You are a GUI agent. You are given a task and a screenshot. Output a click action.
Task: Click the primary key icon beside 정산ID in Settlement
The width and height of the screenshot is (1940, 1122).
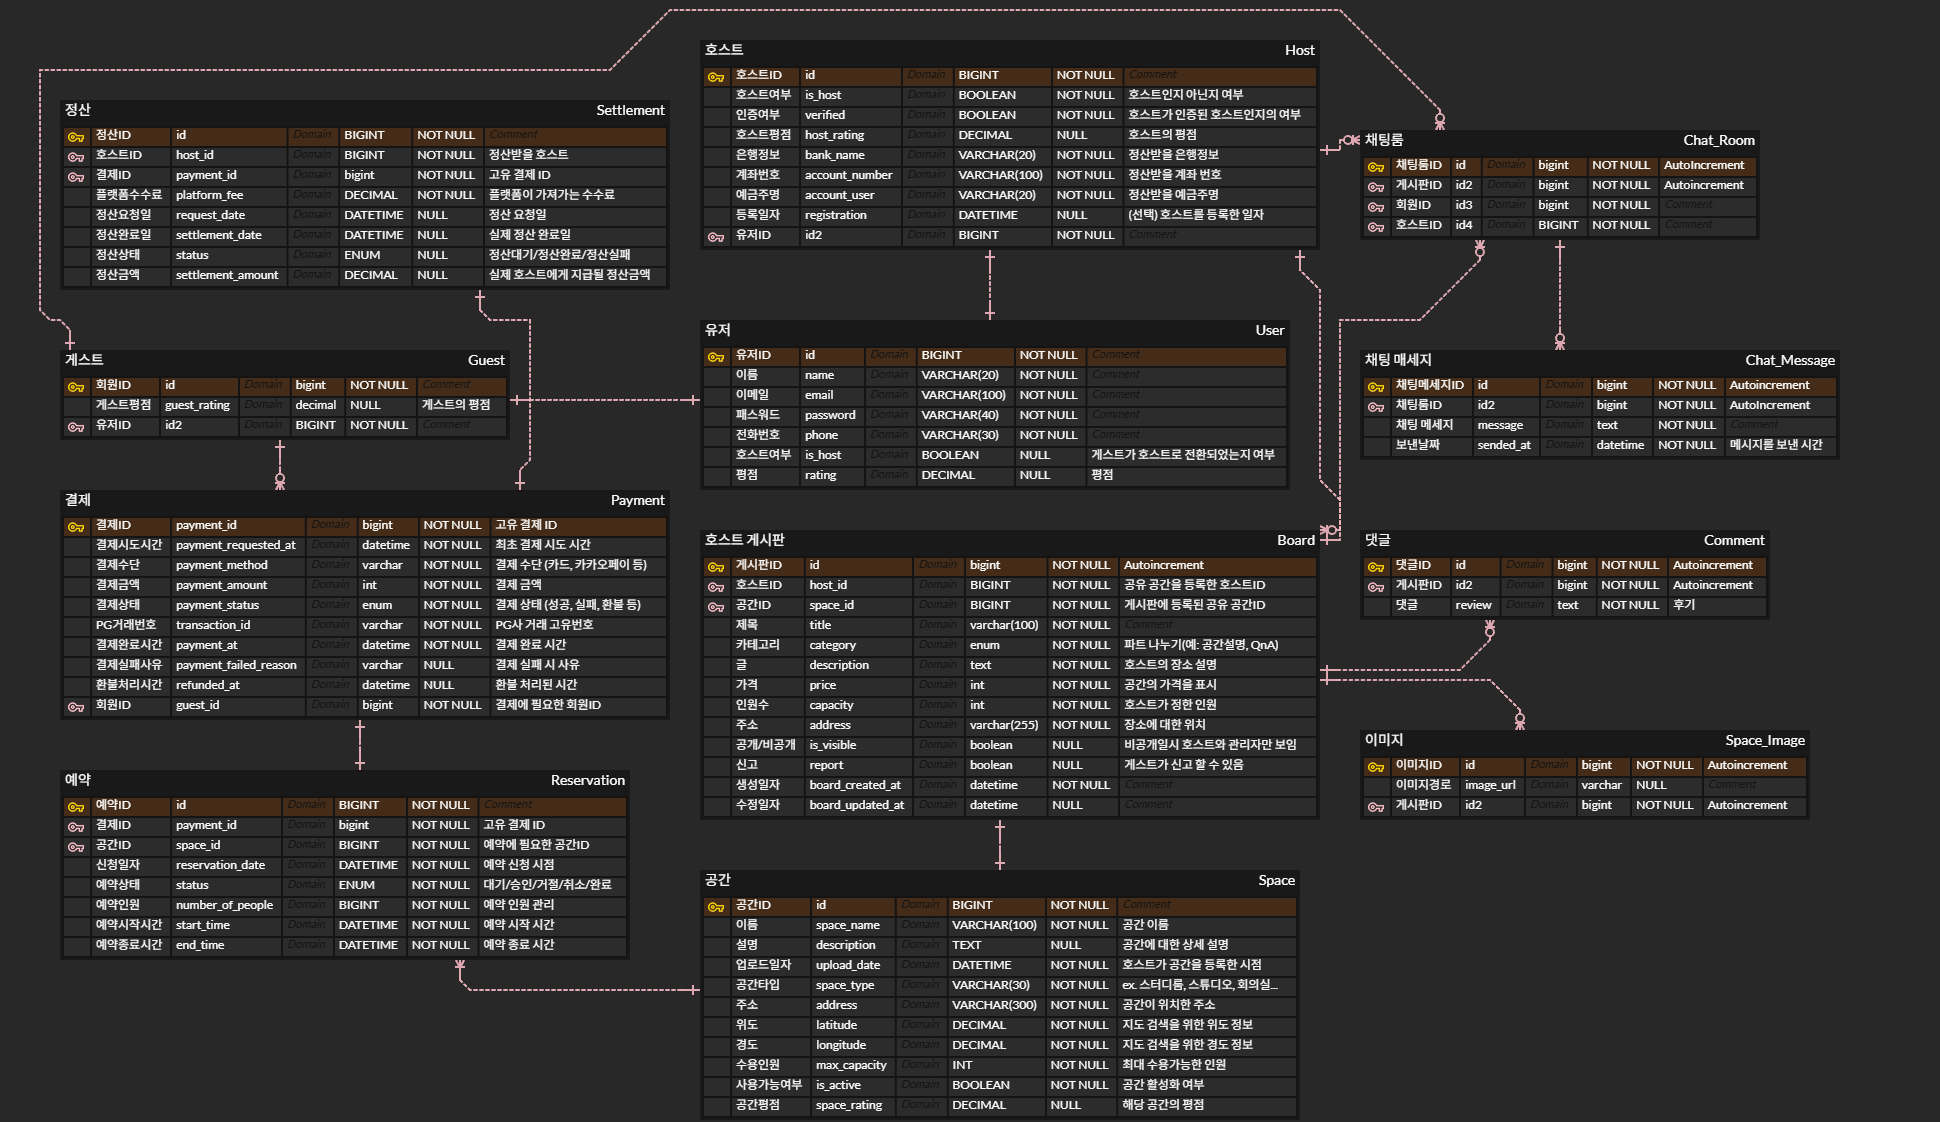tap(76, 136)
